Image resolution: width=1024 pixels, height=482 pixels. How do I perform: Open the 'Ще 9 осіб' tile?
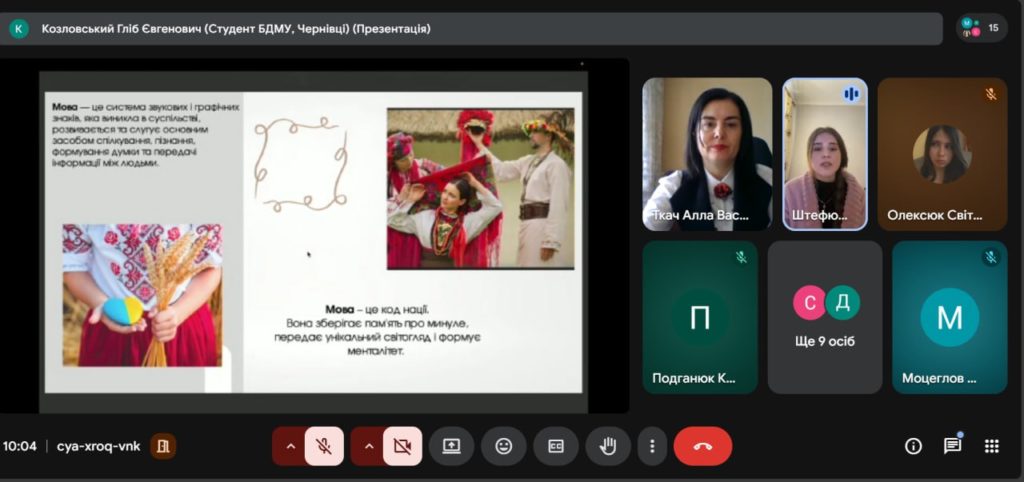click(x=825, y=317)
